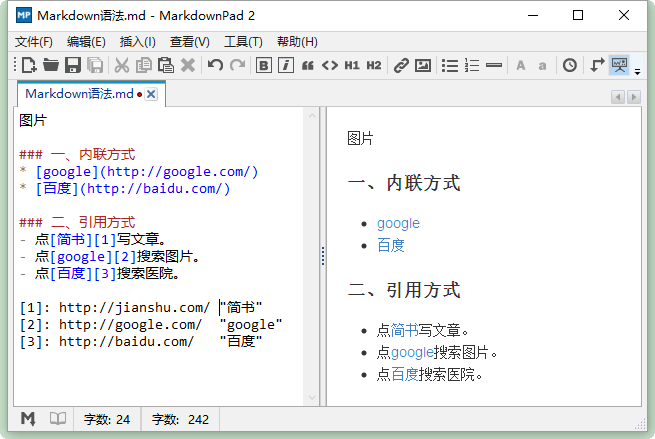Click 百度 link in 搜索医院 line

click(404, 375)
